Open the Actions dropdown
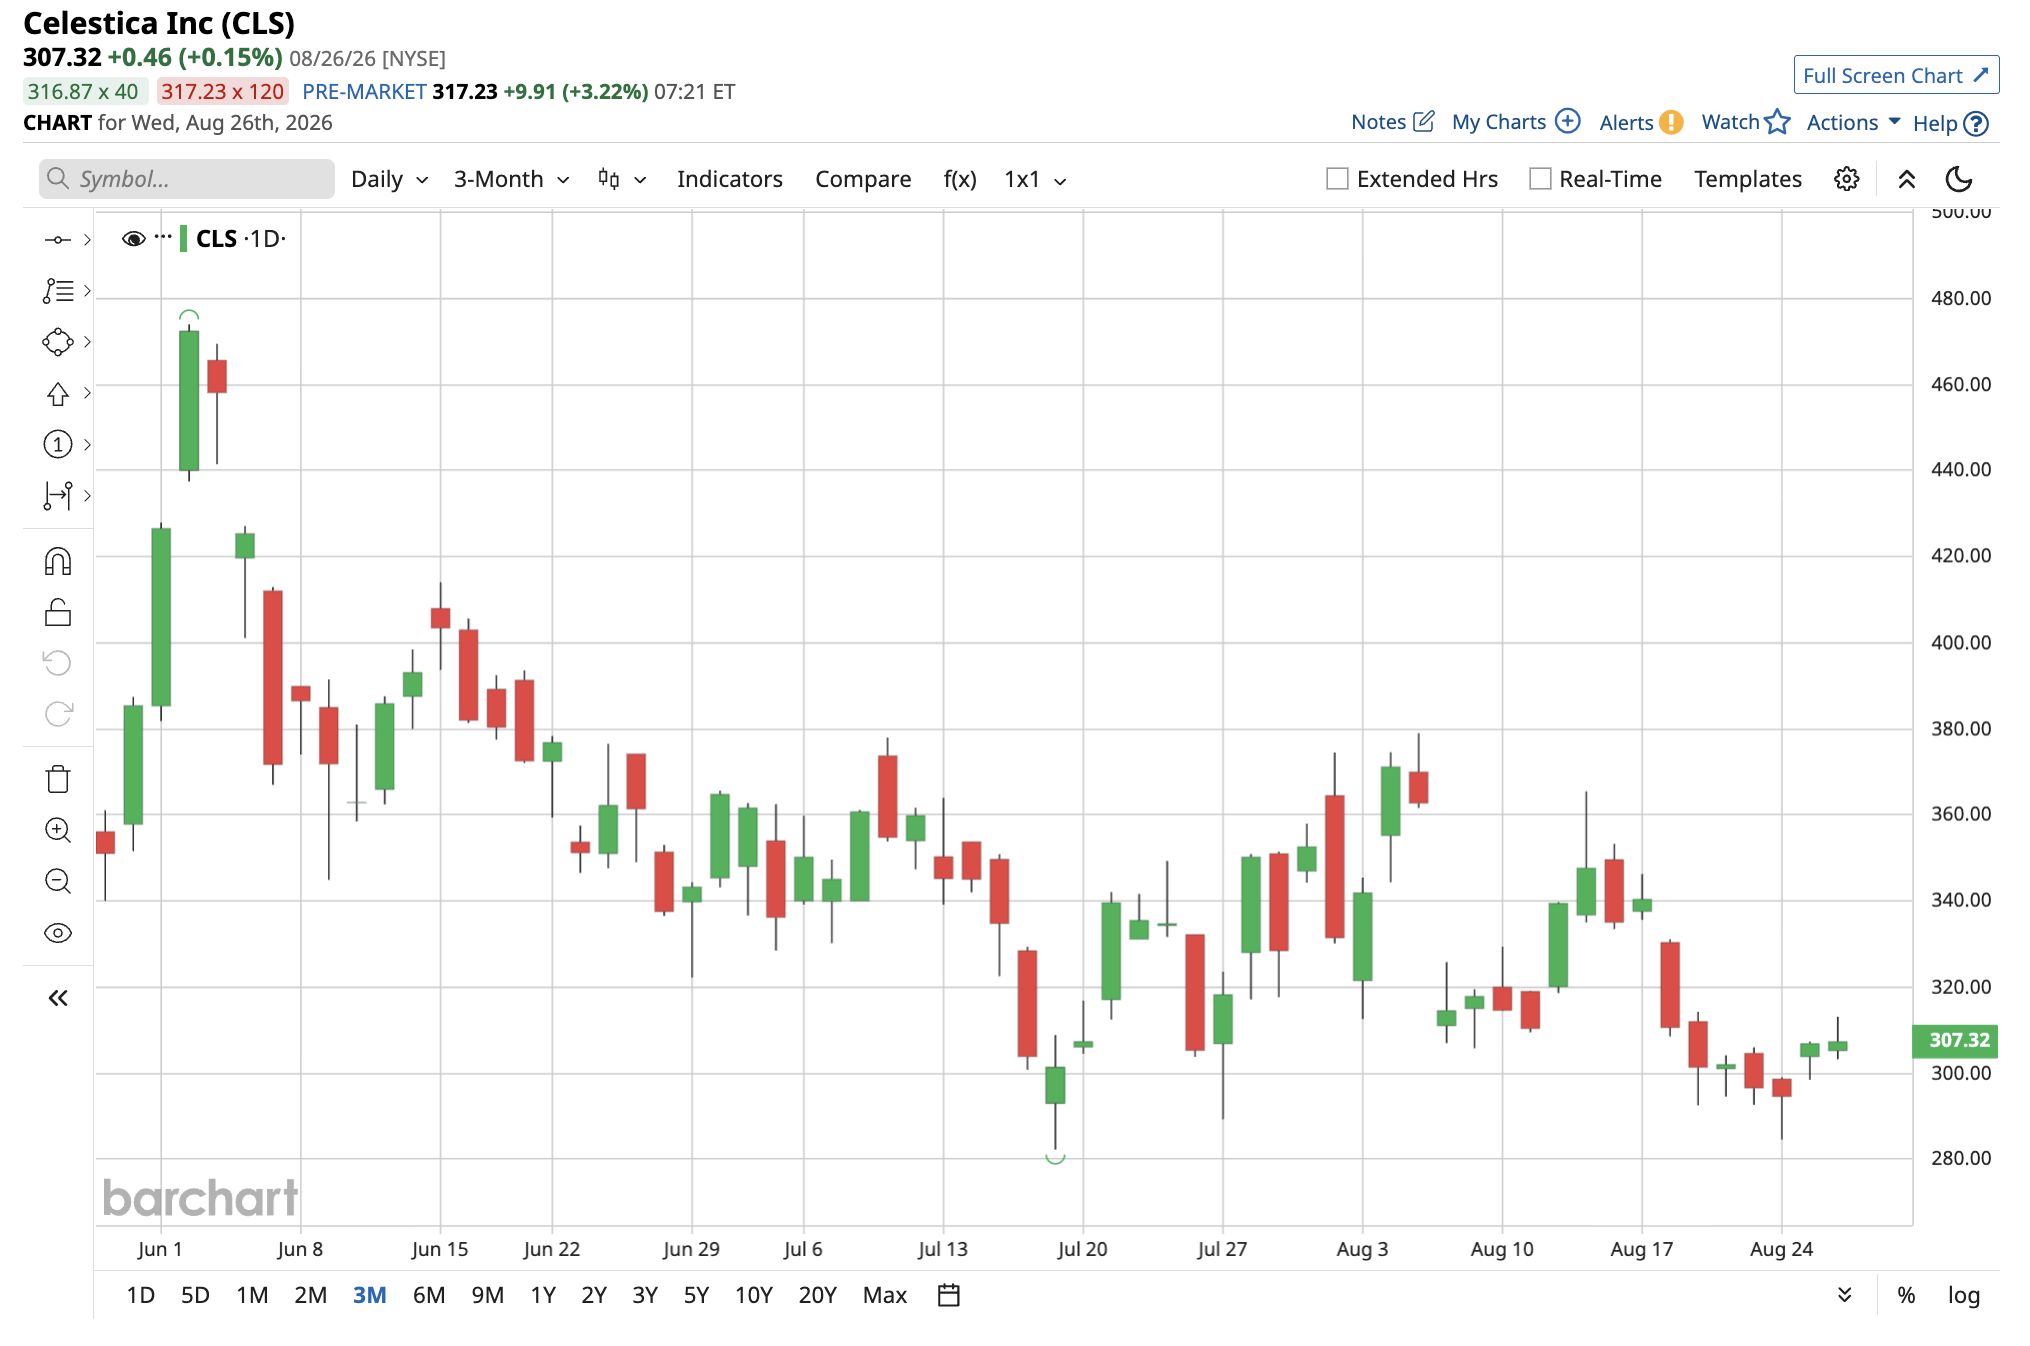The width and height of the screenshot is (2030, 1346). [x=1853, y=123]
